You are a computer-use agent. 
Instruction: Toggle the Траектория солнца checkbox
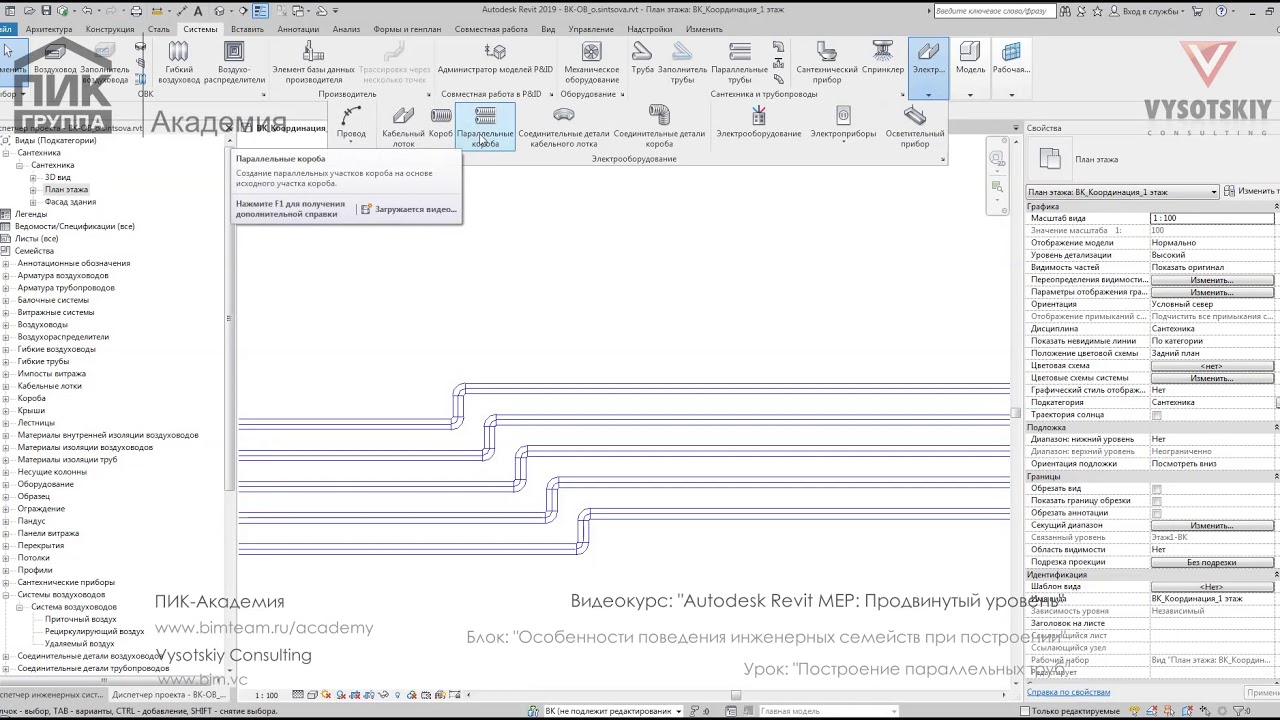[1157, 415]
